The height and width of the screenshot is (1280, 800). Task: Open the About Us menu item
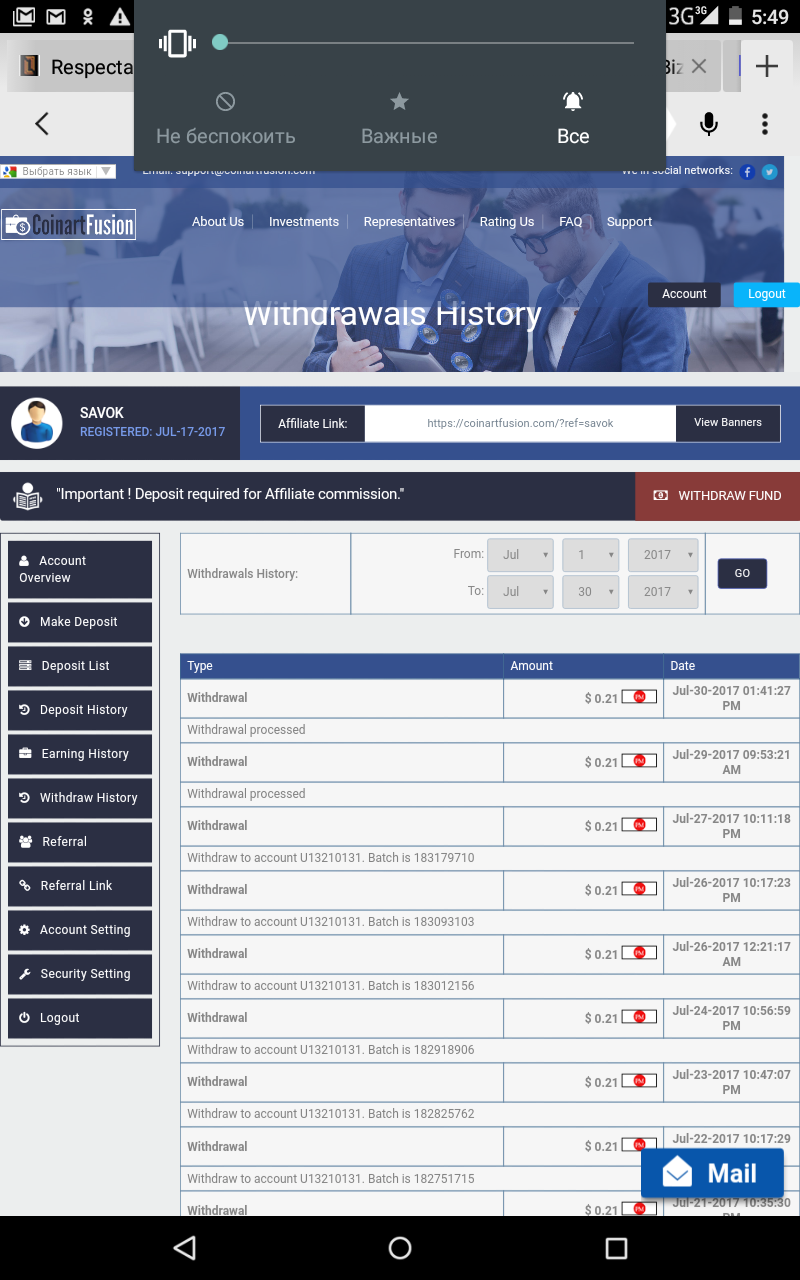tap(218, 222)
